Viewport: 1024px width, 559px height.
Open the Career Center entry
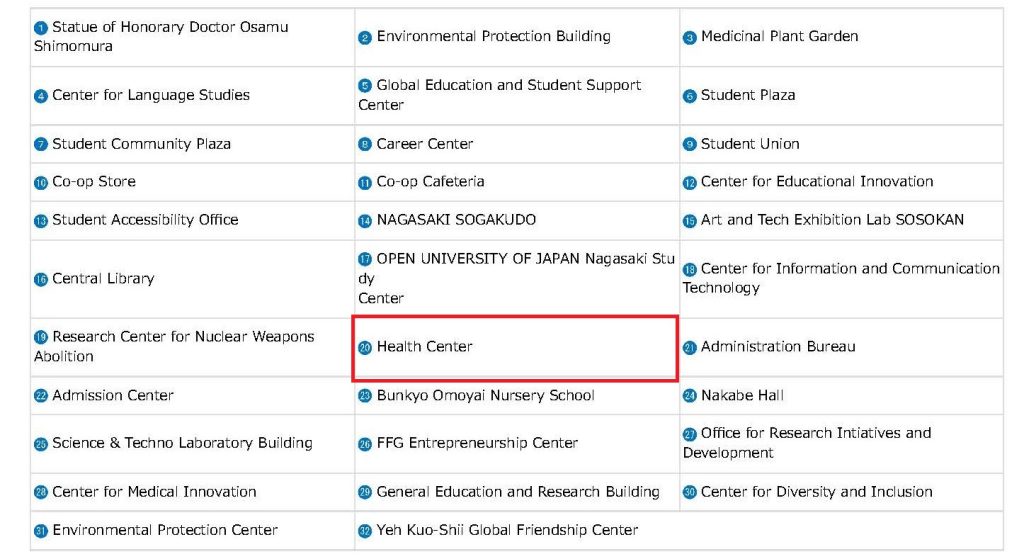pyautogui.click(x=424, y=144)
